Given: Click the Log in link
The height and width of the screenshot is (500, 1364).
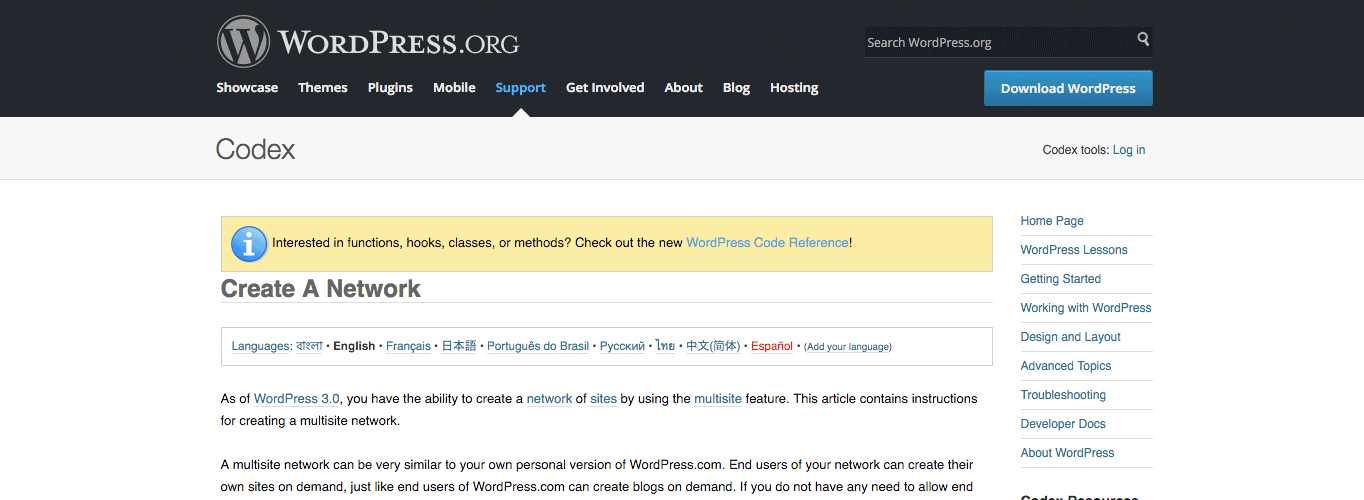Looking at the screenshot, I should pos(1129,150).
